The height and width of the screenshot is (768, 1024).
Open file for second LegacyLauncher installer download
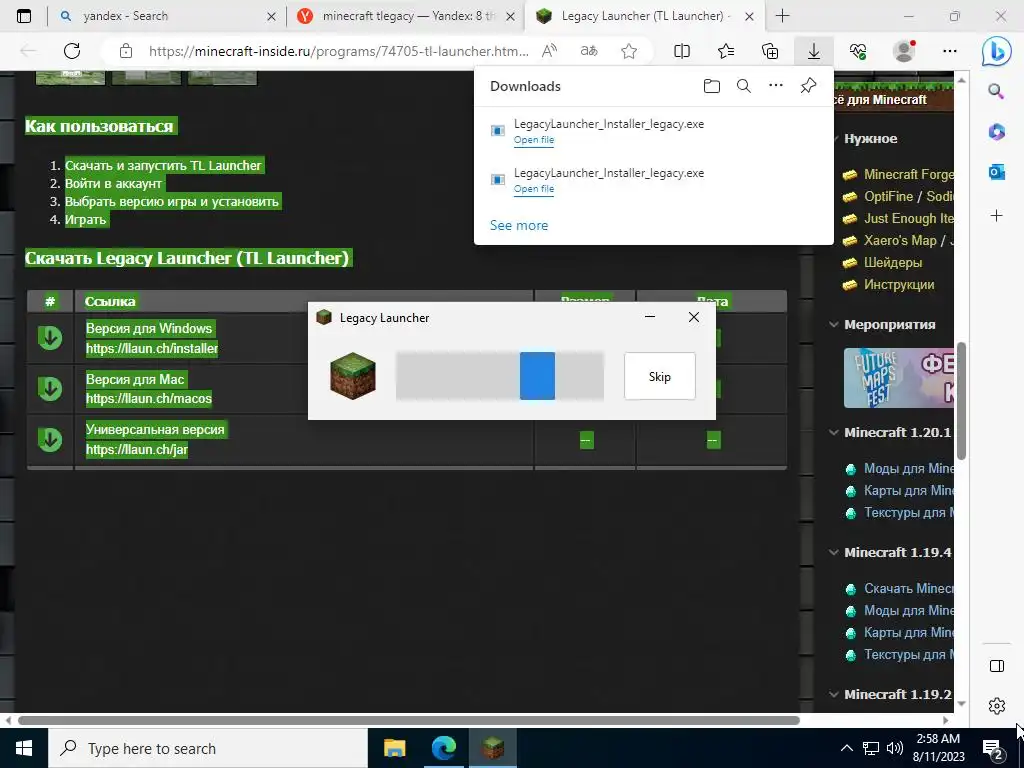click(534, 189)
